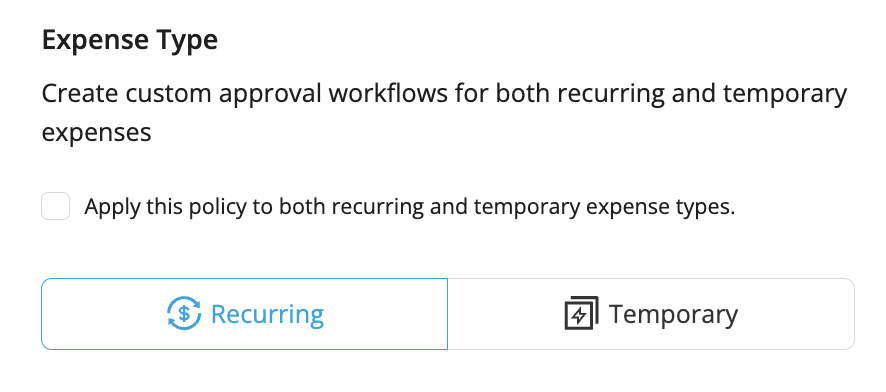Click the 'Temporary' text label
Image resolution: width=886 pixels, height=392 pixels.
(673, 314)
